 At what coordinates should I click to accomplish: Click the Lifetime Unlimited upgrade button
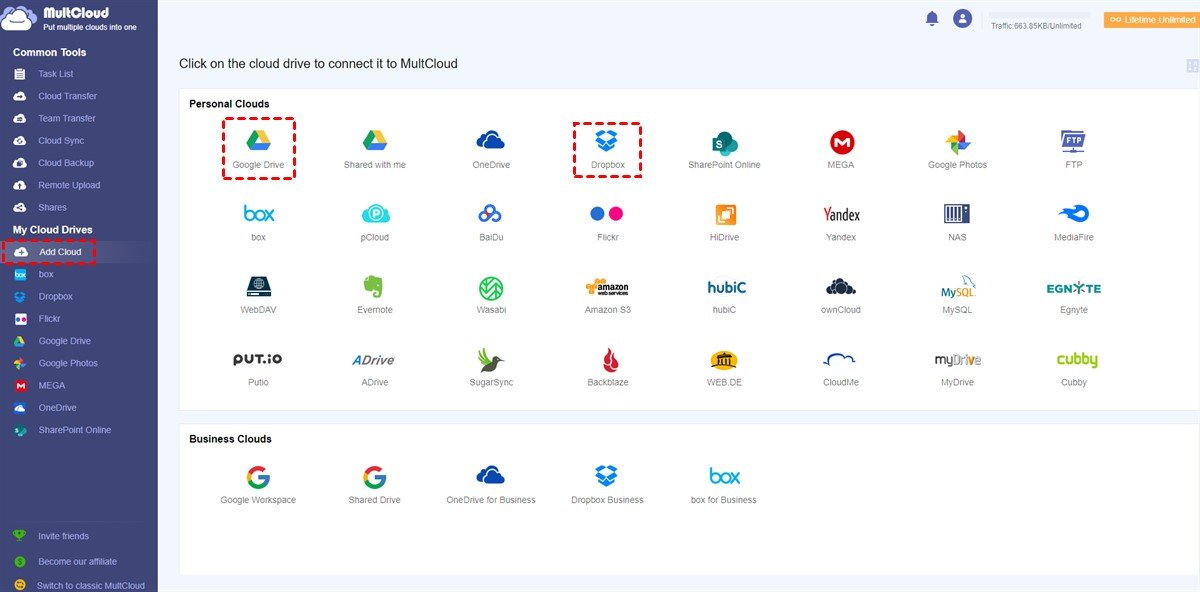(x=1151, y=19)
